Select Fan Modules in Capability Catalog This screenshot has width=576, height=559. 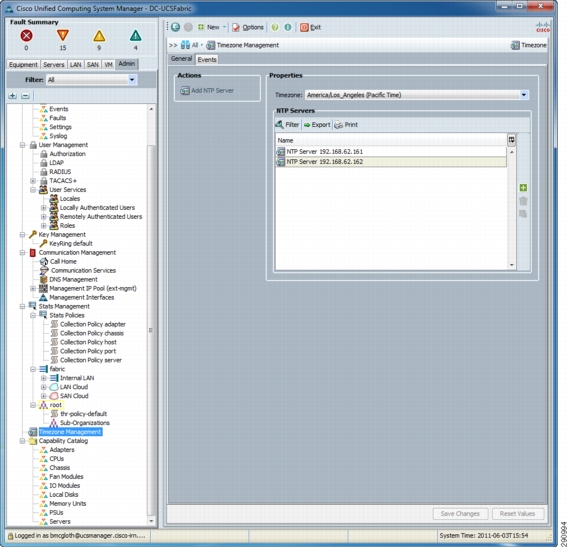[66, 477]
